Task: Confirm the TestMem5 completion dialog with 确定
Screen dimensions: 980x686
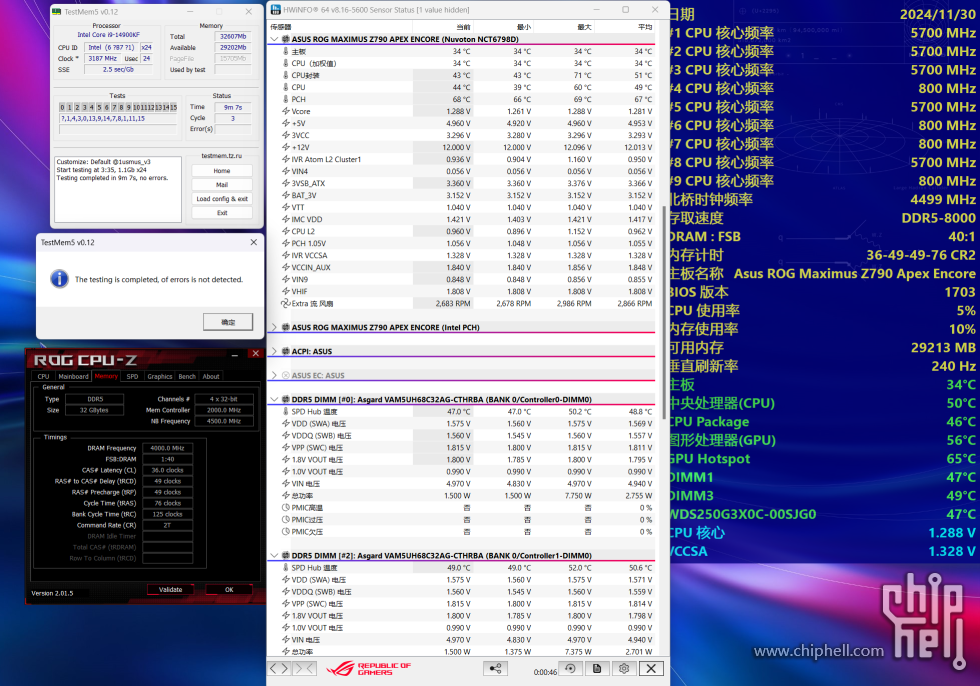Action: (x=228, y=322)
